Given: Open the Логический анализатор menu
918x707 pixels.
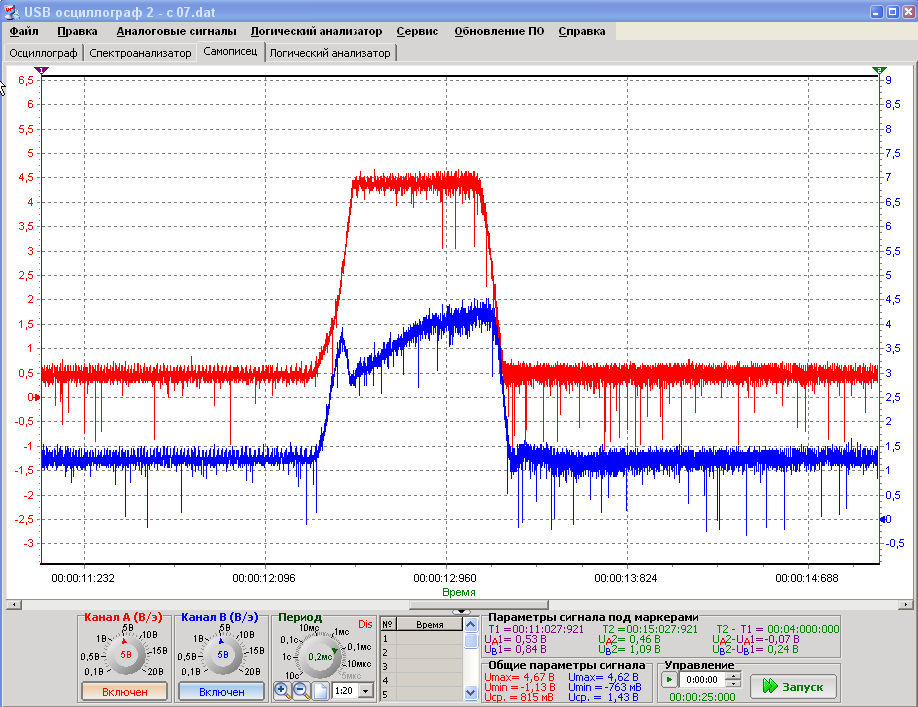Looking at the screenshot, I should tap(316, 31).
